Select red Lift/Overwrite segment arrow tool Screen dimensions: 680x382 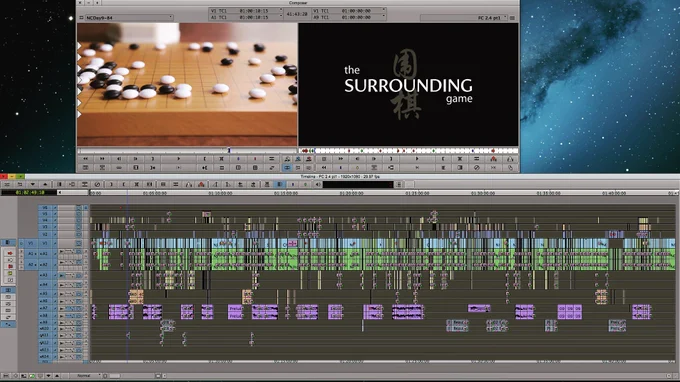tap(10, 253)
